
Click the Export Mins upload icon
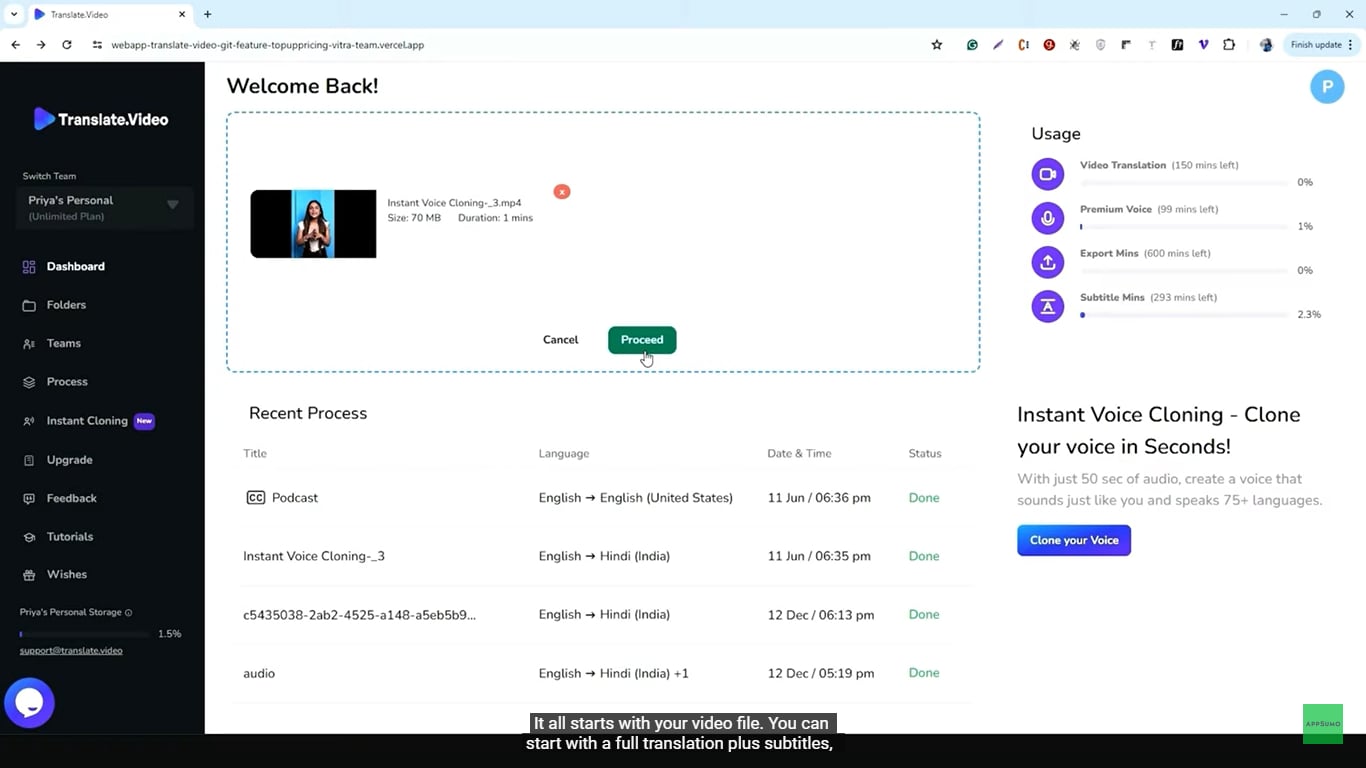coord(1047,262)
